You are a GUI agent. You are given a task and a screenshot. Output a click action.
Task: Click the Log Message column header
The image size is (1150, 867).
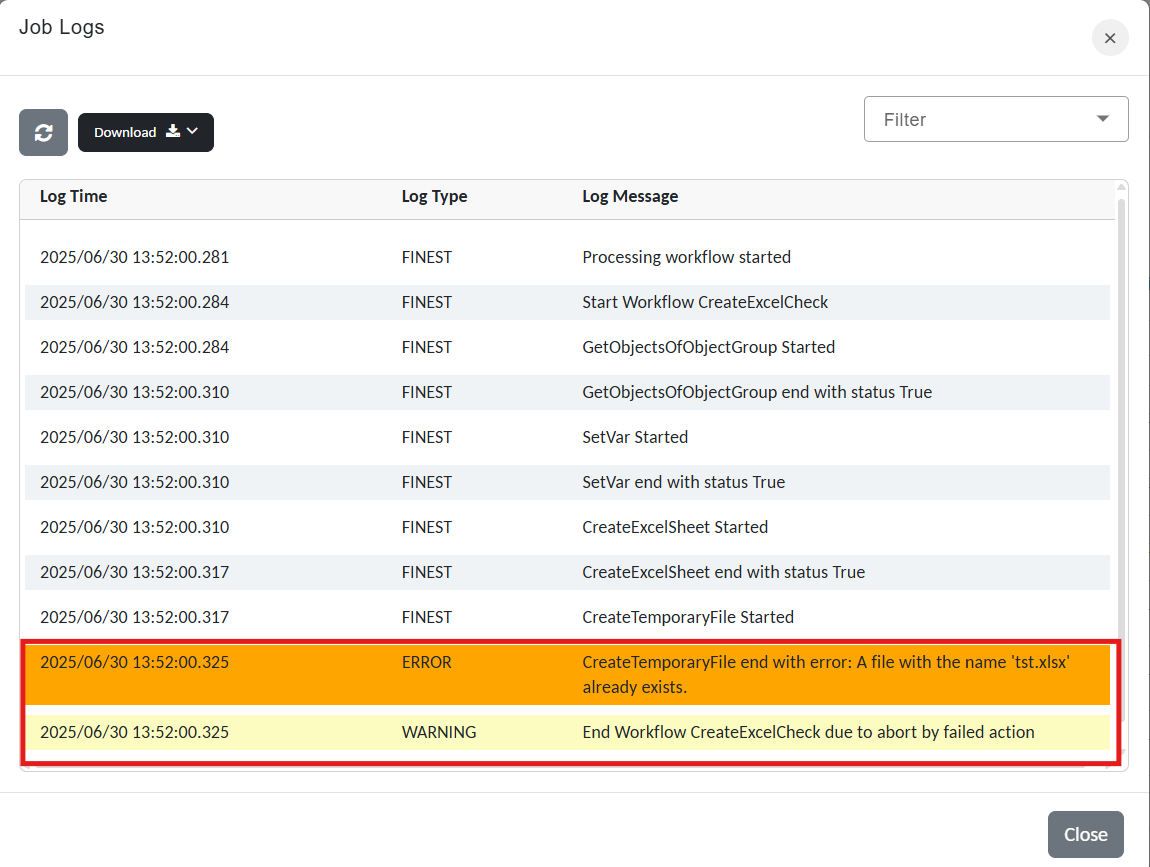pos(630,196)
